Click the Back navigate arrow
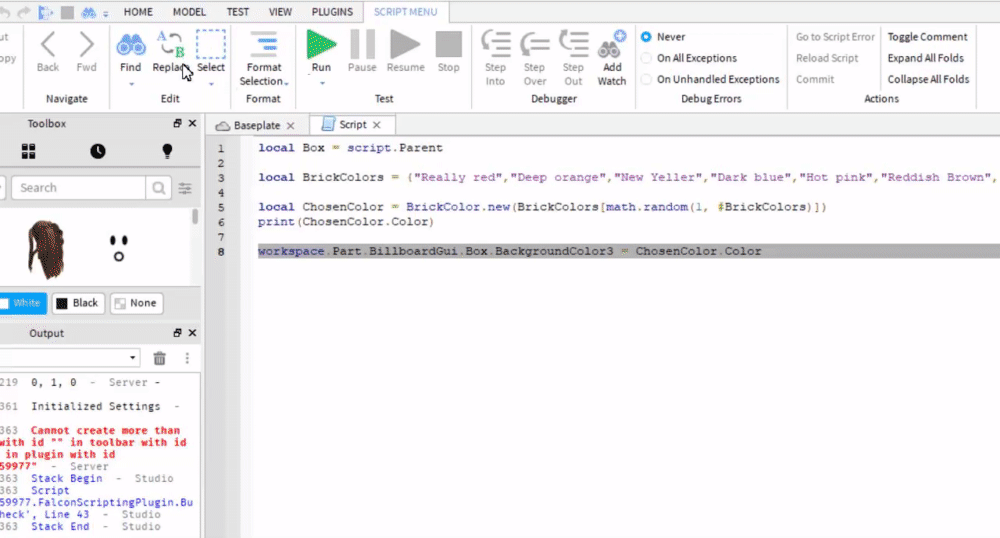Viewport: 1000px width, 538px height. click(x=48, y=45)
